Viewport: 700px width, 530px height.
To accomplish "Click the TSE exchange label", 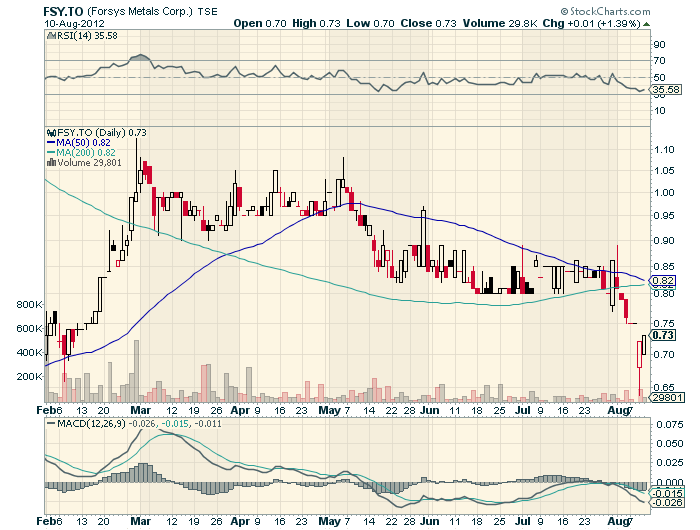I will 208,12.
